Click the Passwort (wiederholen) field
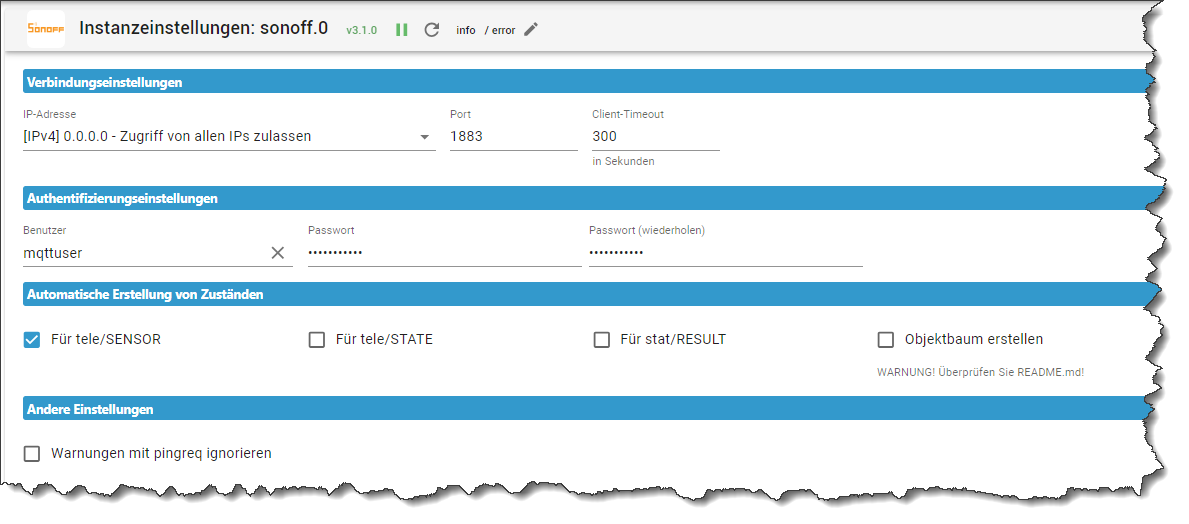Image resolution: width=1189 pixels, height=524 pixels. point(726,253)
